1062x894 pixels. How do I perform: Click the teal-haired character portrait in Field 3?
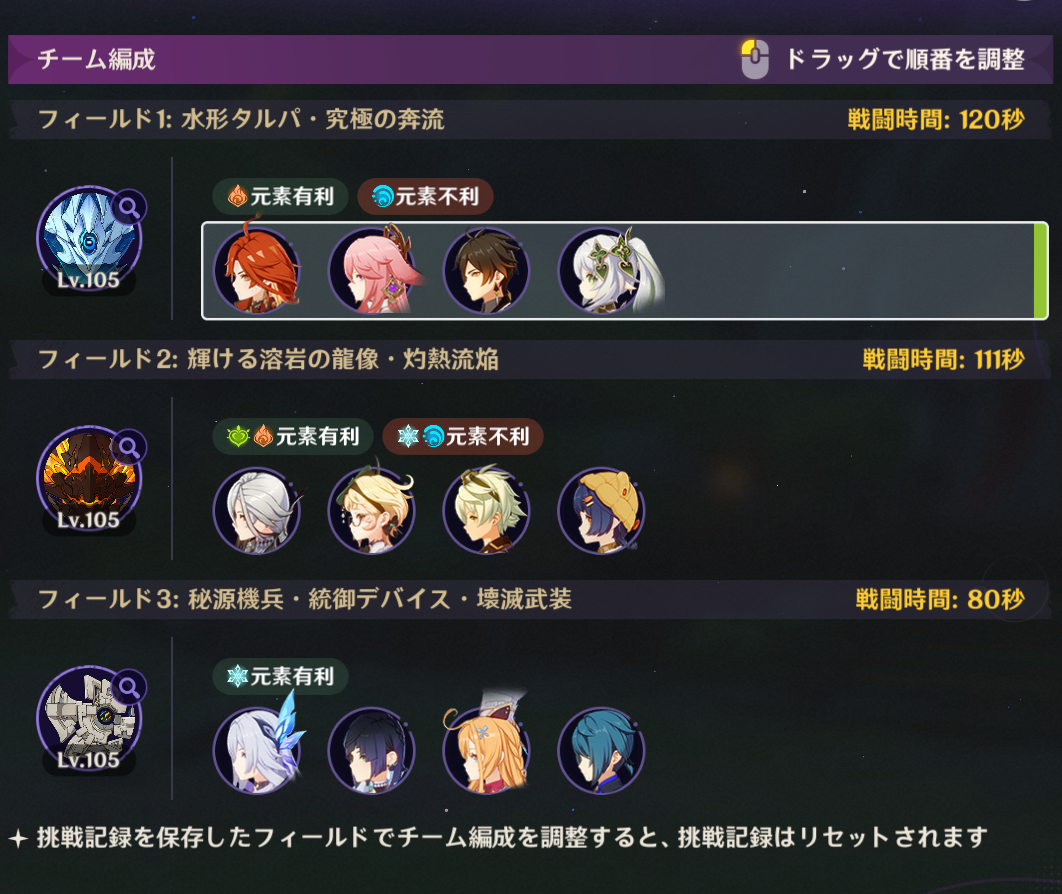pyautogui.click(x=601, y=750)
